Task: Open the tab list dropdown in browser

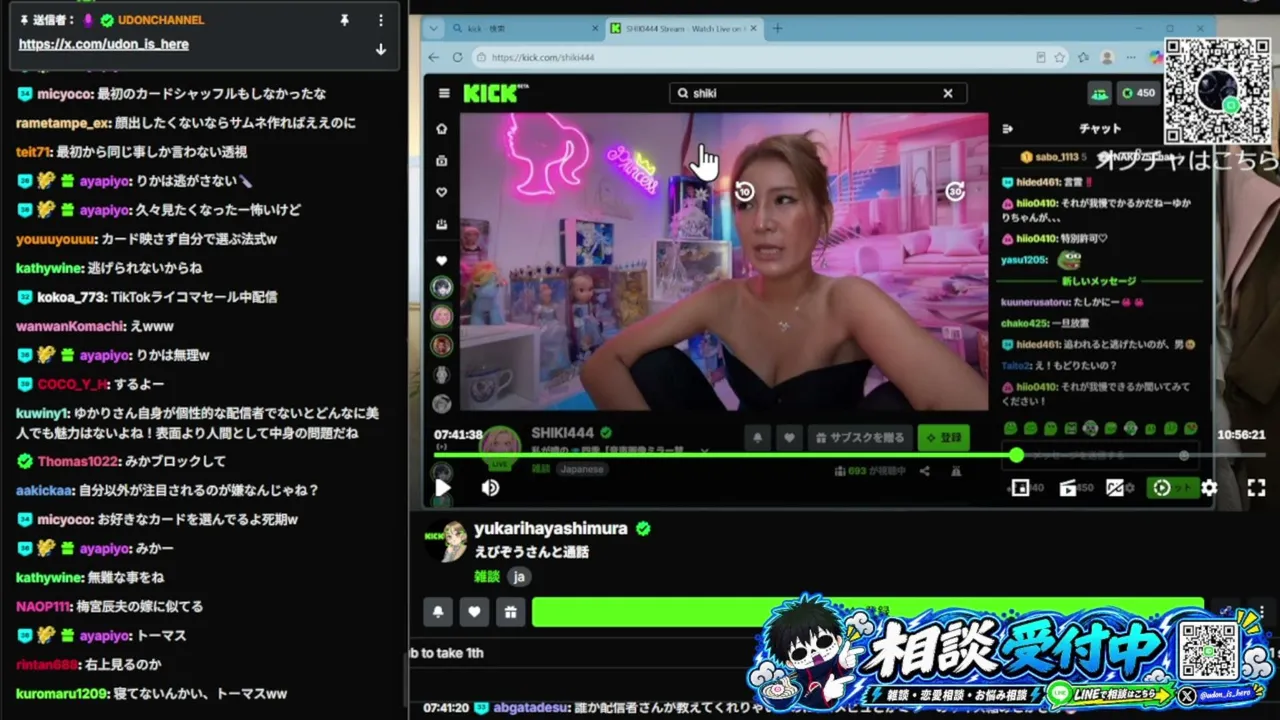Action: [435, 28]
